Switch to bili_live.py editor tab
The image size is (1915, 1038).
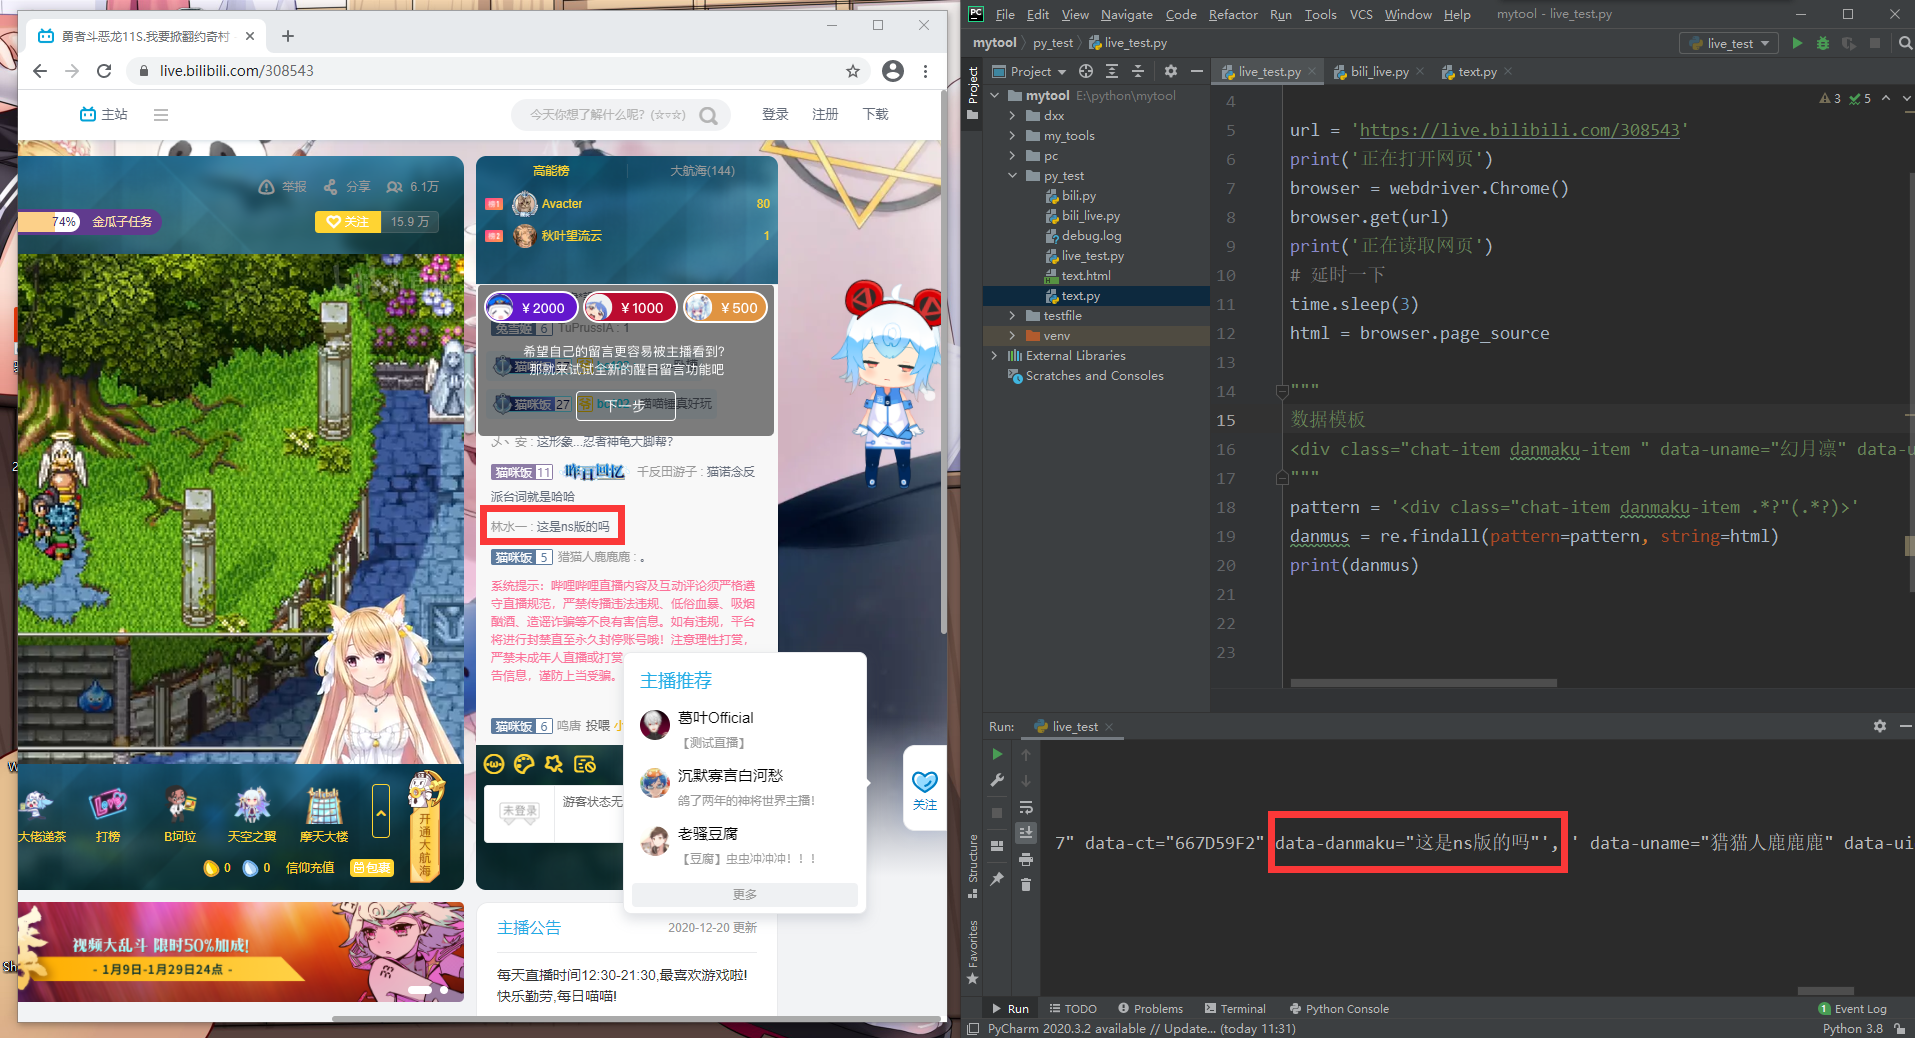[x=1379, y=72]
